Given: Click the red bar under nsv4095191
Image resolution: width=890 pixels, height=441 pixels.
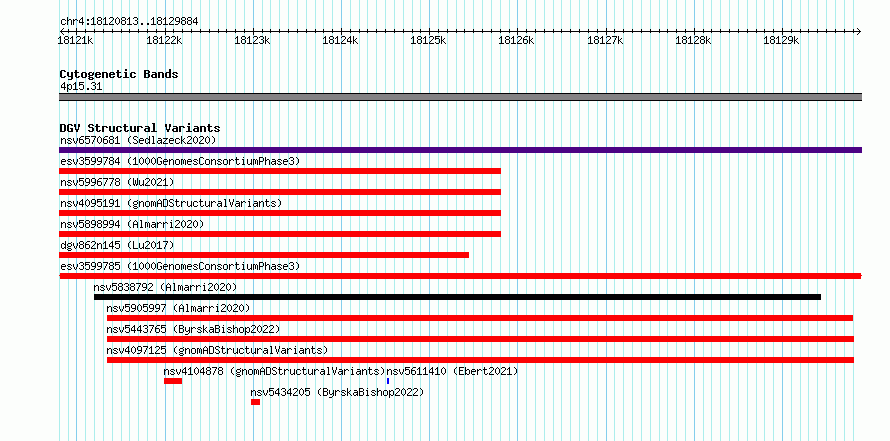Looking at the screenshot, I should tap(280, 213).
